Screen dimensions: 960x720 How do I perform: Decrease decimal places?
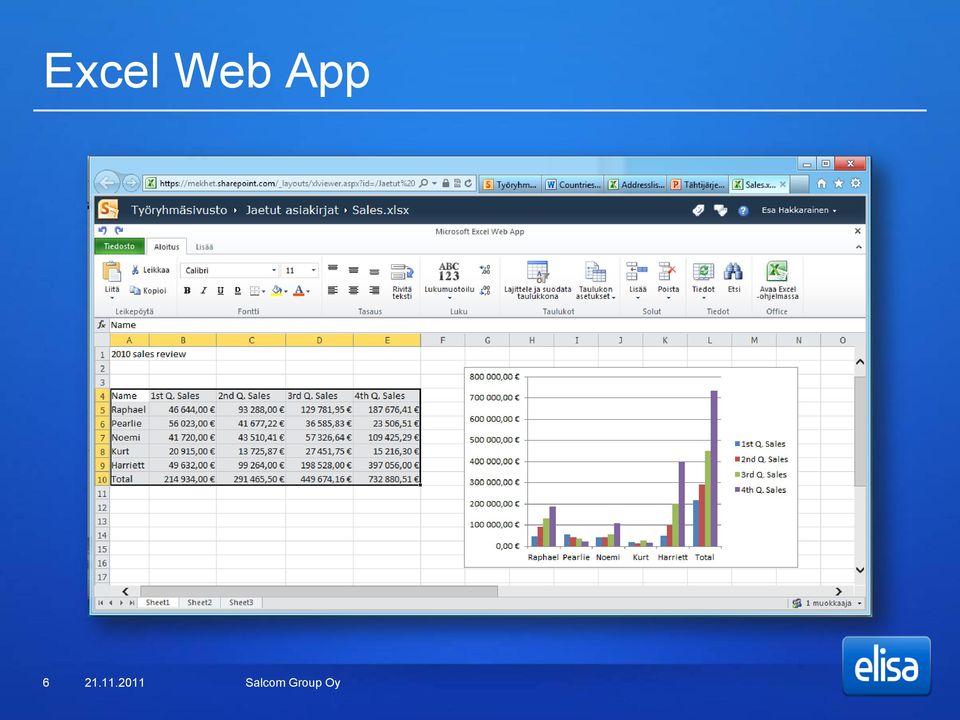tap(486, 290)
